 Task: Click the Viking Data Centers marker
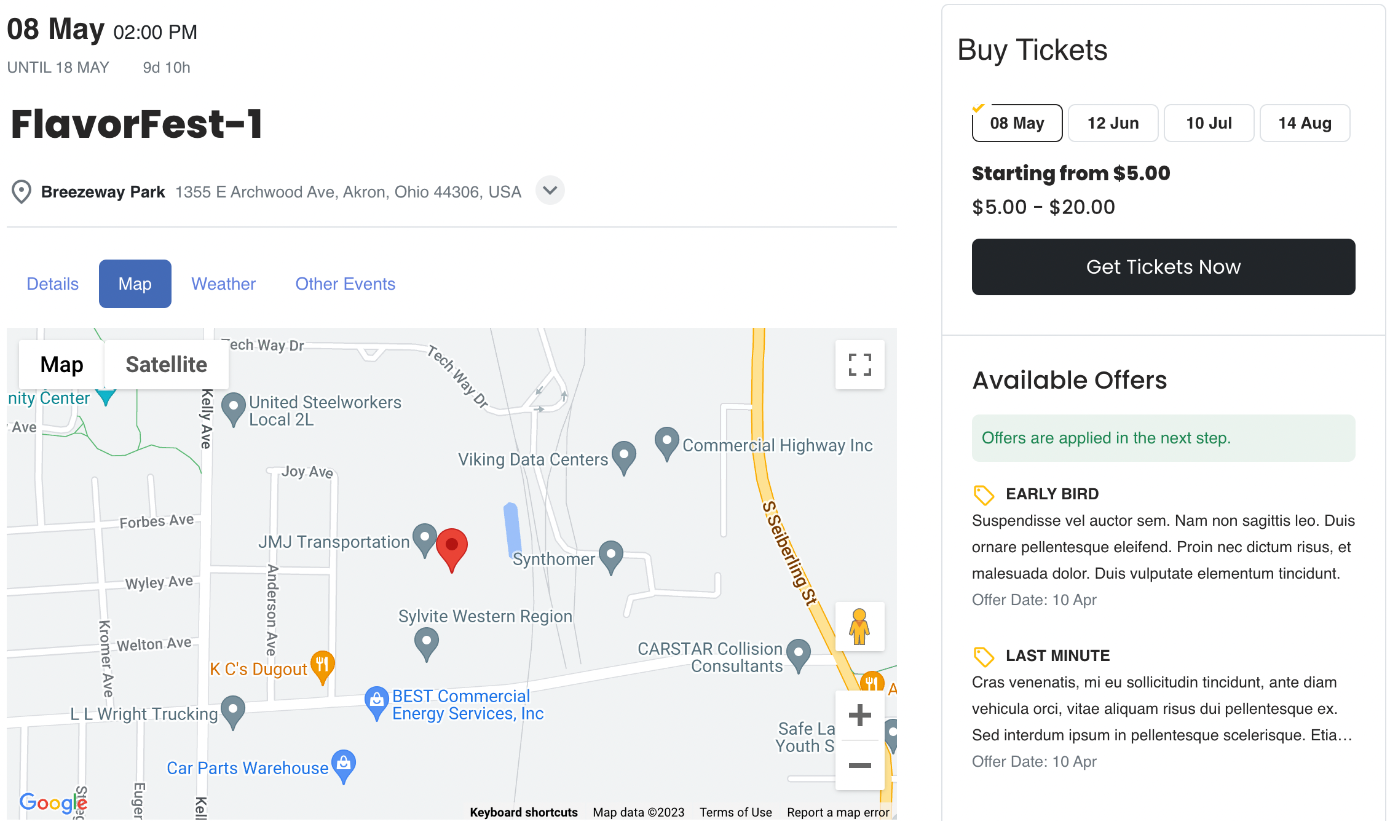(x=624, y=456)
